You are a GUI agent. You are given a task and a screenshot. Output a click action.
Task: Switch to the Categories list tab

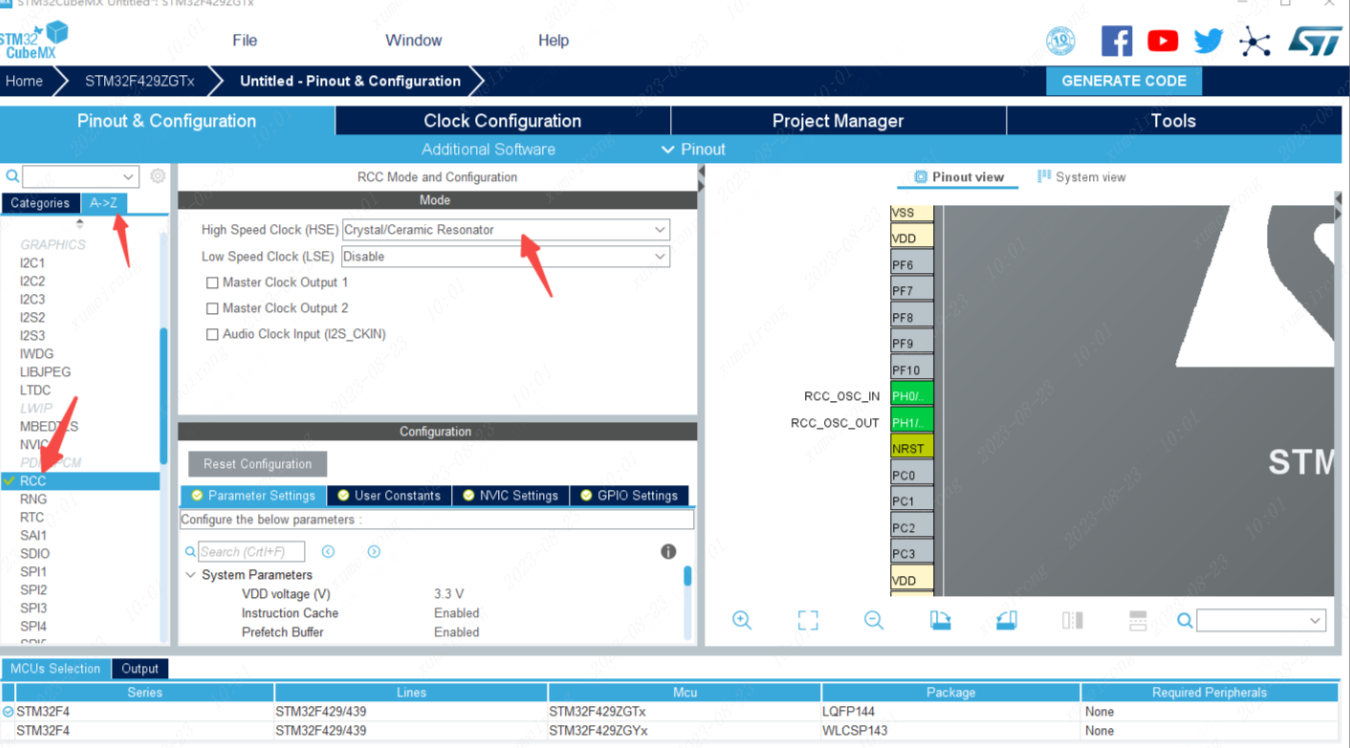(40, 203)
